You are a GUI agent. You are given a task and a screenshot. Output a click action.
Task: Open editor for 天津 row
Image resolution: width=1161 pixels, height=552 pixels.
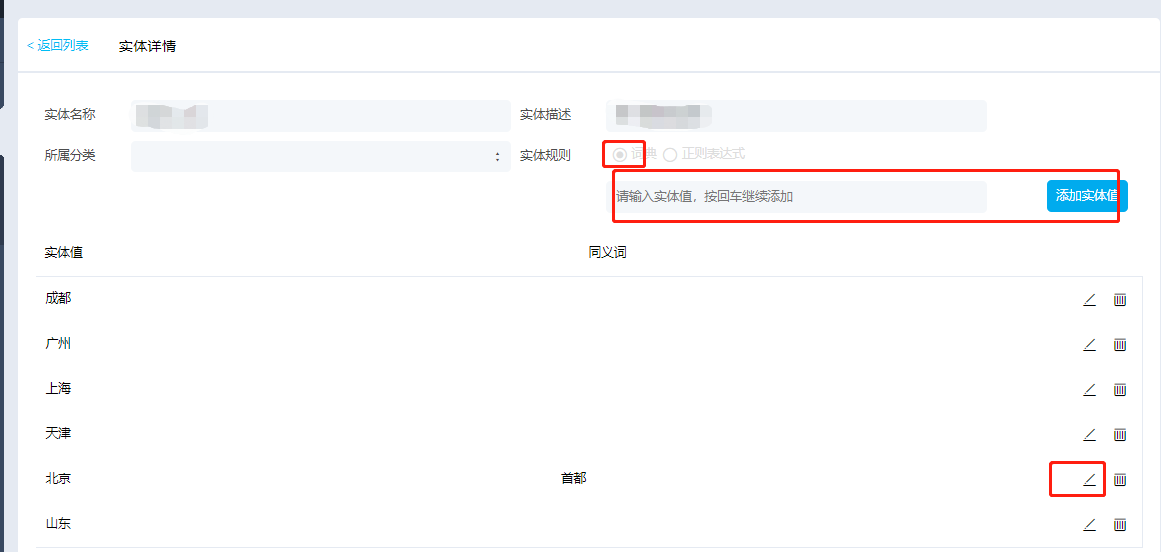pyautogui.click(x=1089, y=434)
